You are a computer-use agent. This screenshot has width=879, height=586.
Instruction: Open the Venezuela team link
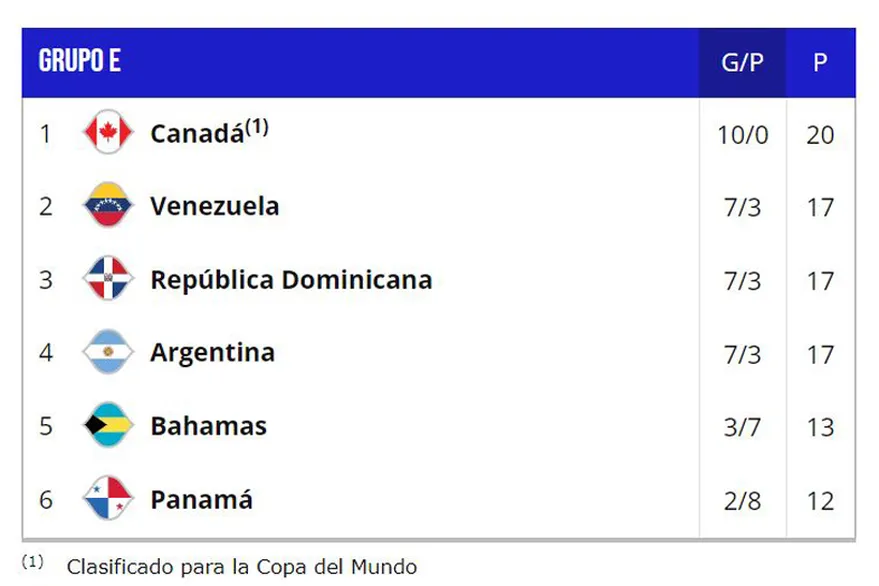[x=214, y=207]
